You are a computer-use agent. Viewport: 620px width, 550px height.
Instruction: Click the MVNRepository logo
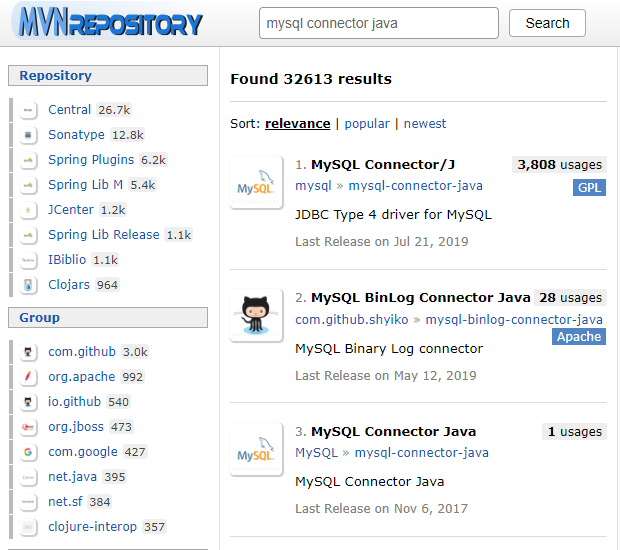(109, 22)
